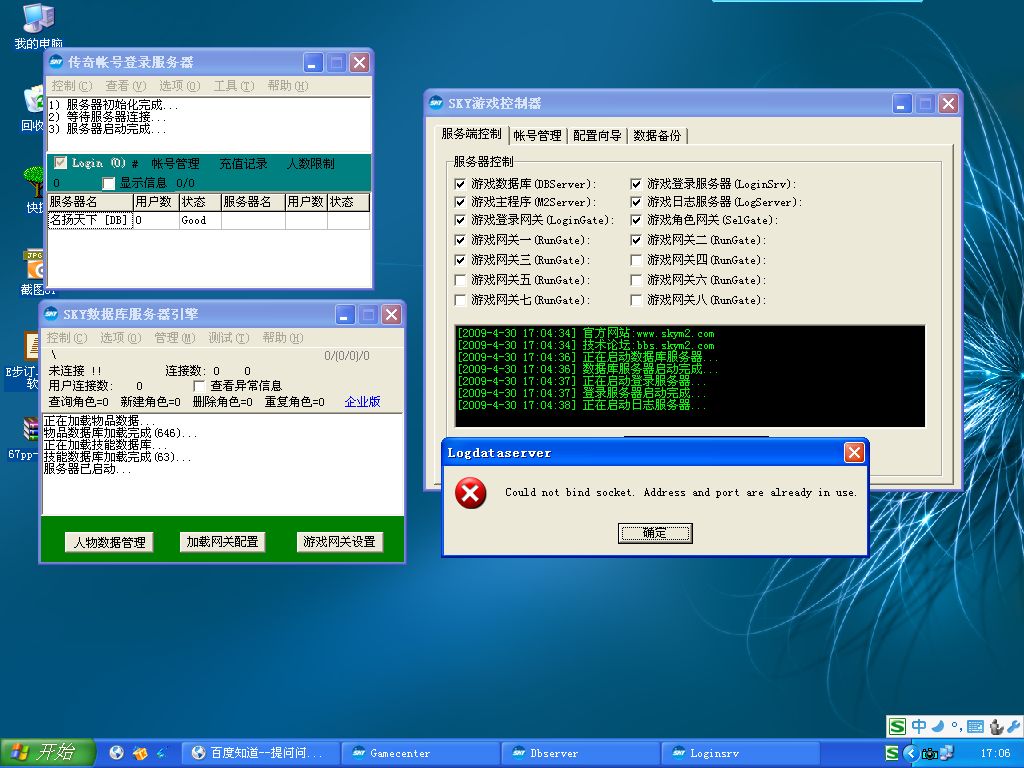Viewport: 1024px width, 768px height.
Task: Switch to Loginsrv taskbar button
Action: tap(741, 753)
